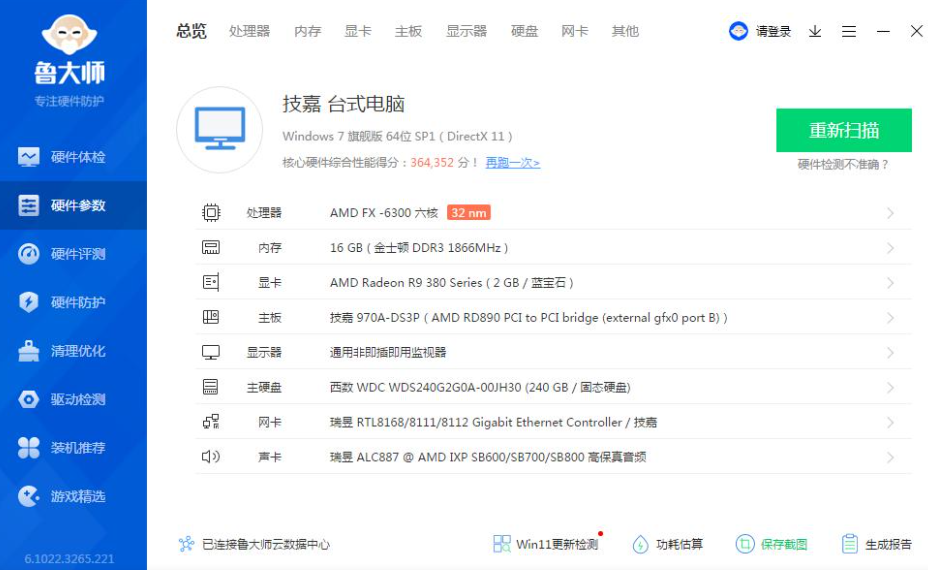Select 硬件参数 sidebar item
Image resolution: width=928 pixels, height=570 pixels.
(73, 205)
